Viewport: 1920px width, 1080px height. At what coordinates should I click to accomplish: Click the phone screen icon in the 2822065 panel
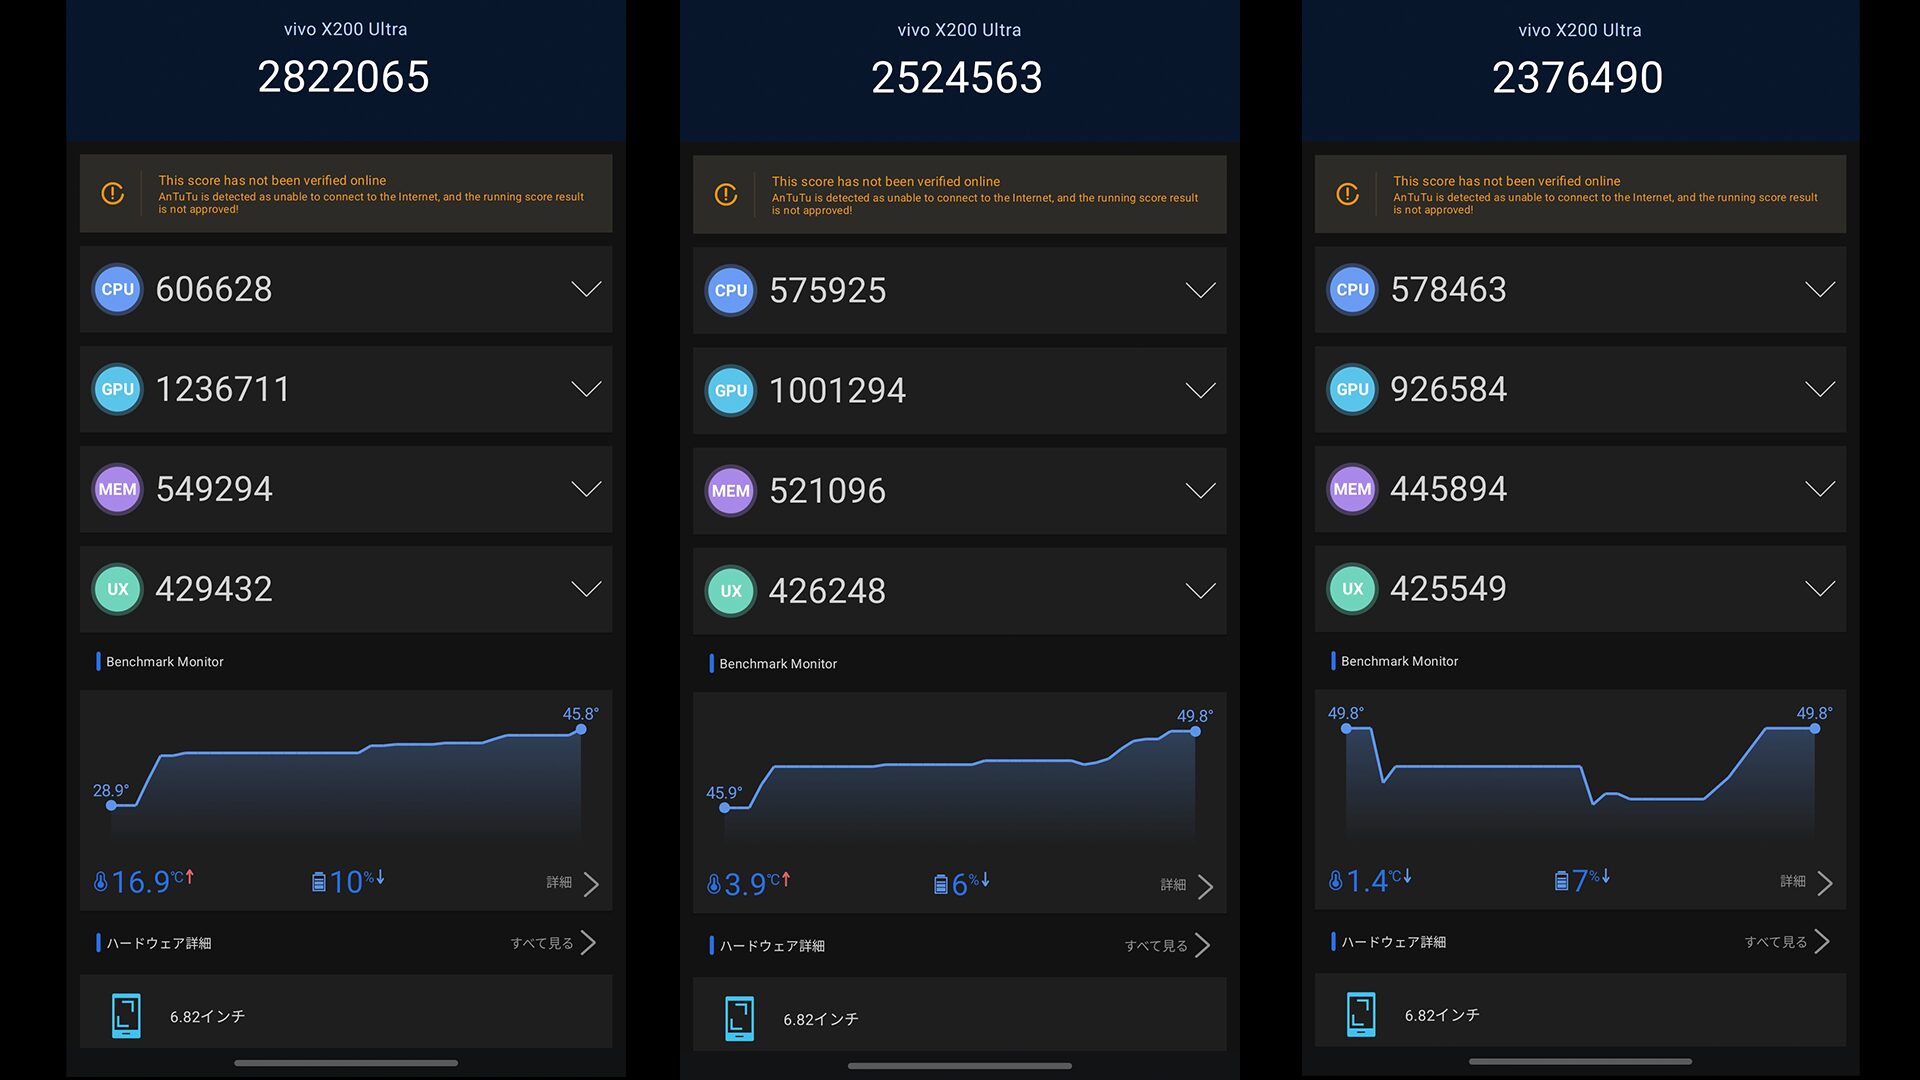pos(126,1016)
